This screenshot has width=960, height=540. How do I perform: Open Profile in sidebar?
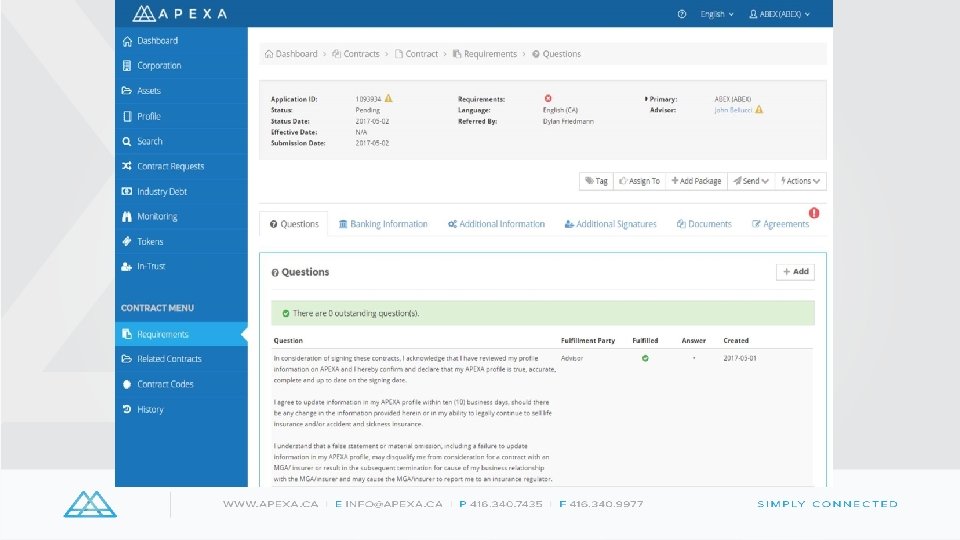pyautogui.click(x=181, y=116)
